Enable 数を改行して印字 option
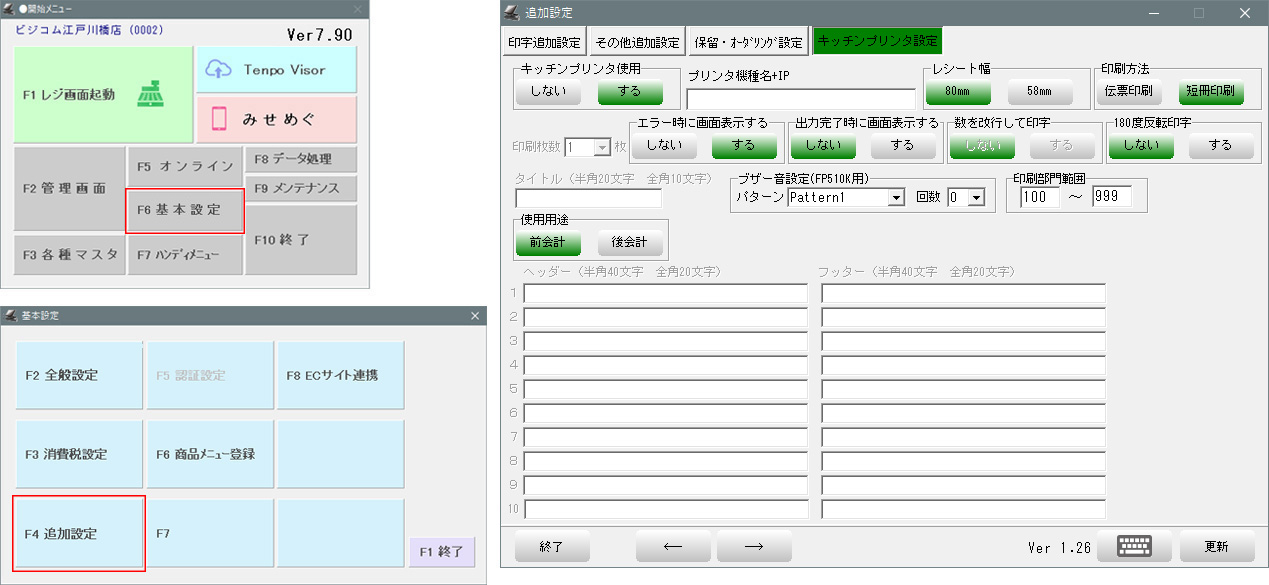This screenshot has width=1269, height=585. tap(1062, 145)
